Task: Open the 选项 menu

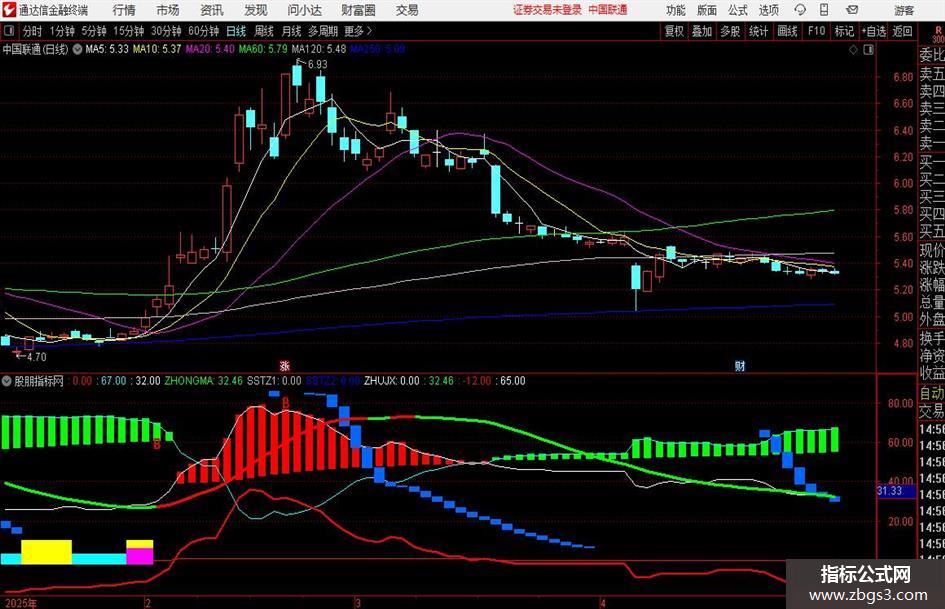Action: click(x=768, y=10)
